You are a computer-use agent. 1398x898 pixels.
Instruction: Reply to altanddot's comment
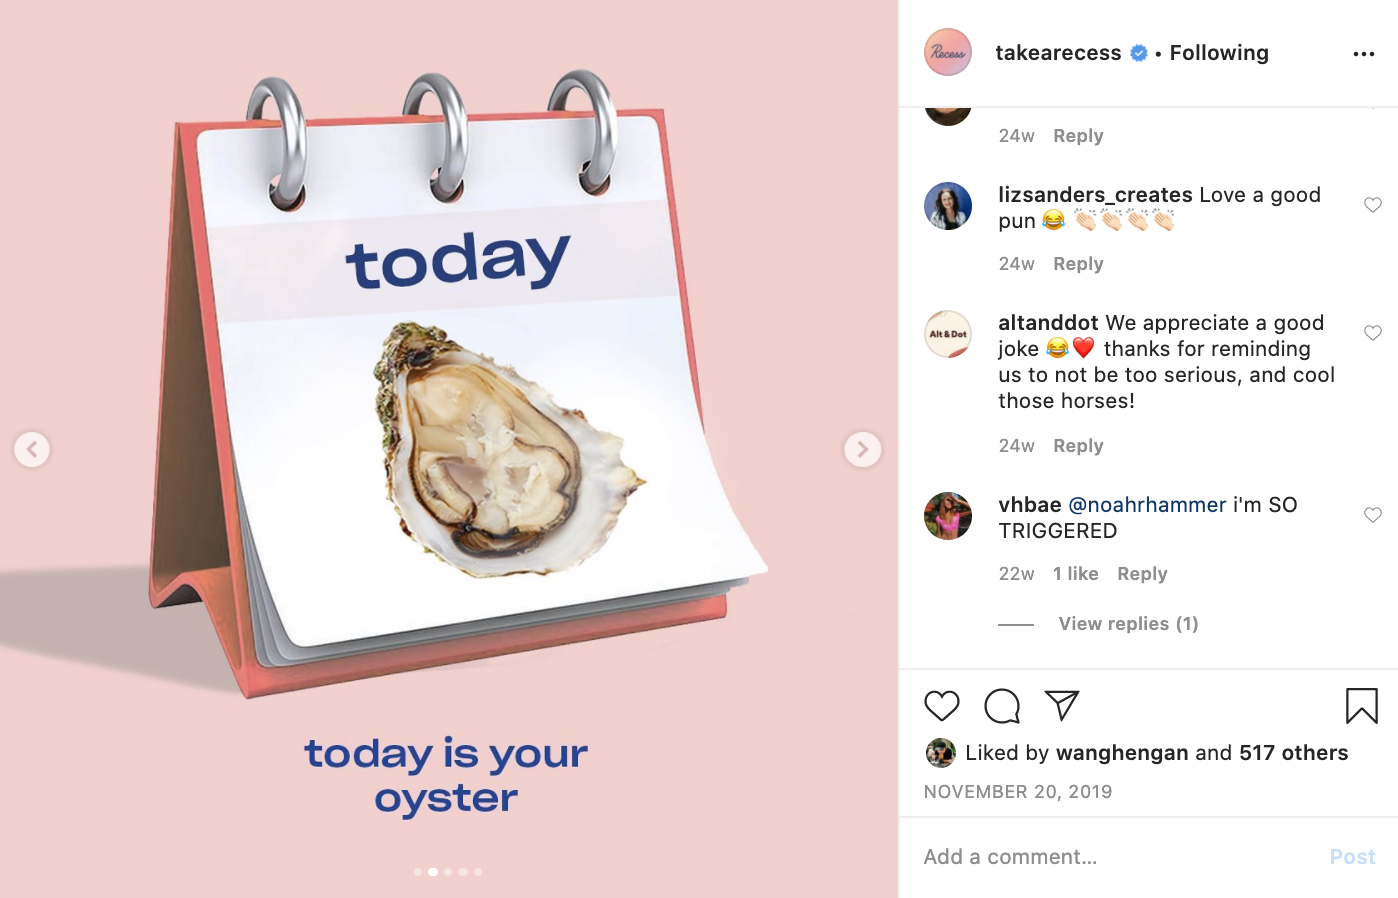pyautogui.click(x=1078, y=446)
